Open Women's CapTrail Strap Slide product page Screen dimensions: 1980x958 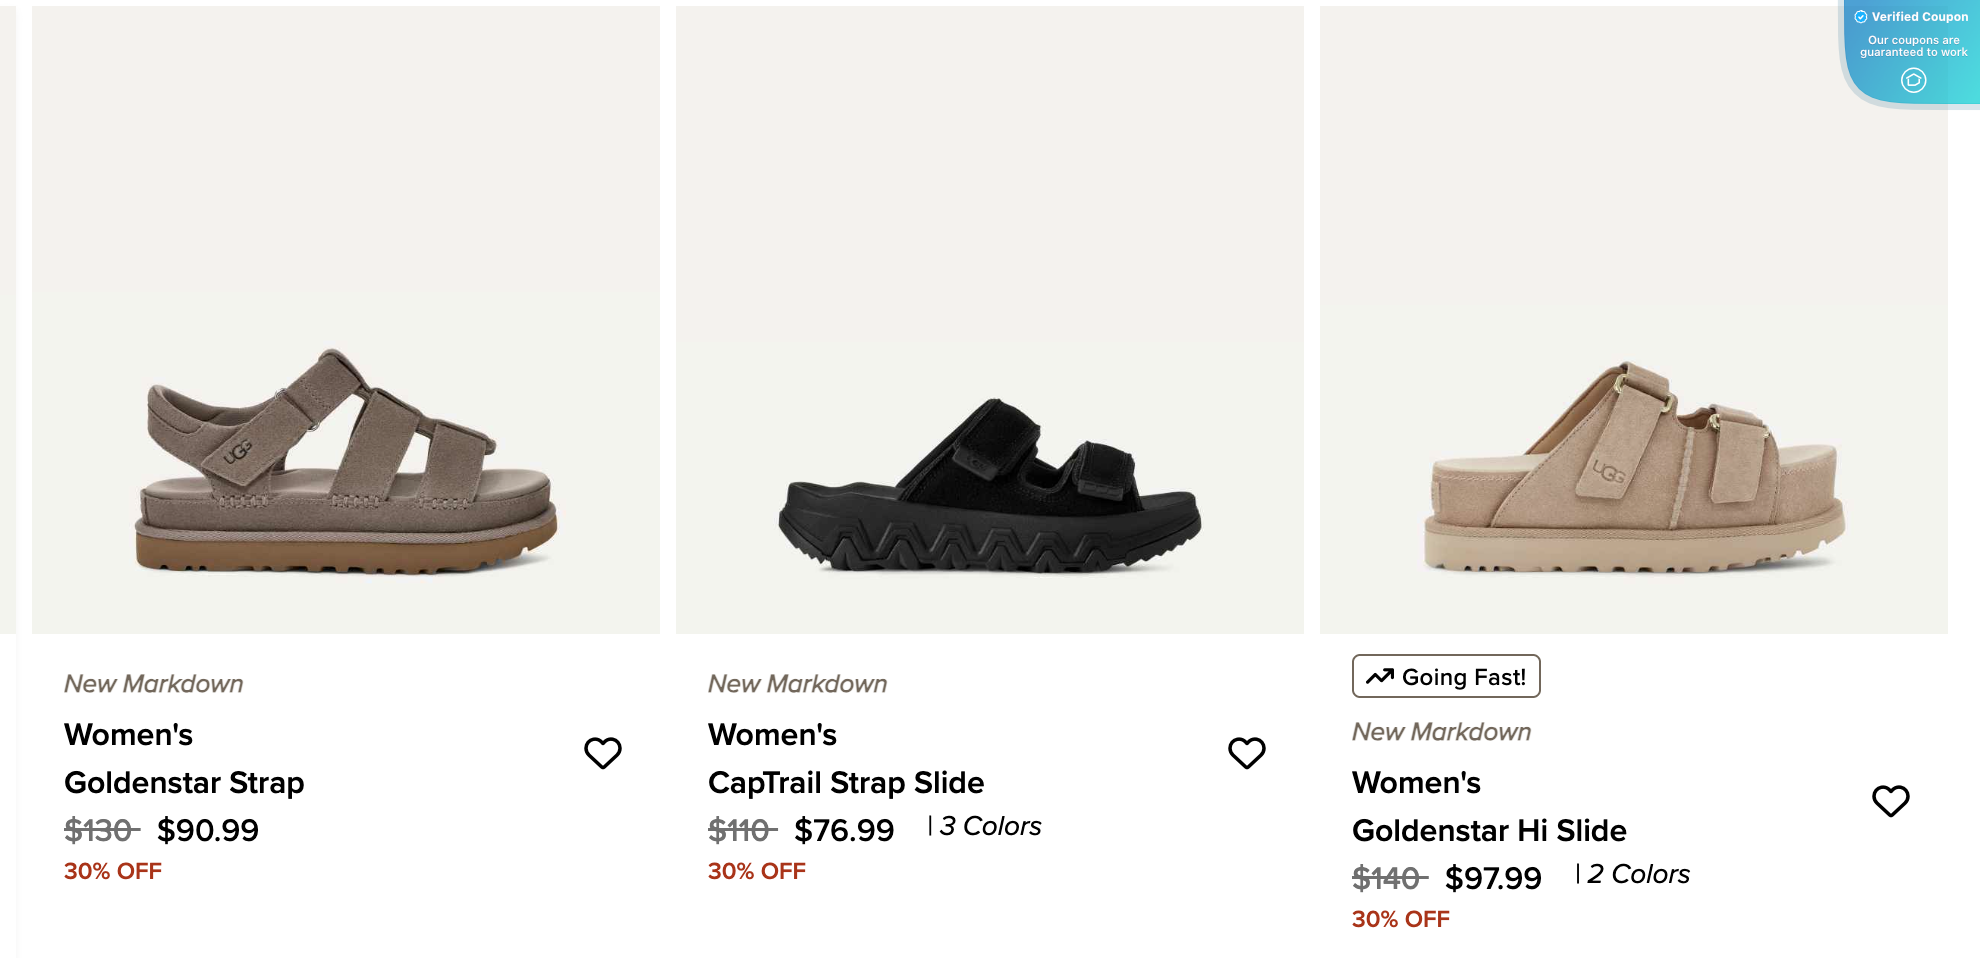(845, 758)
